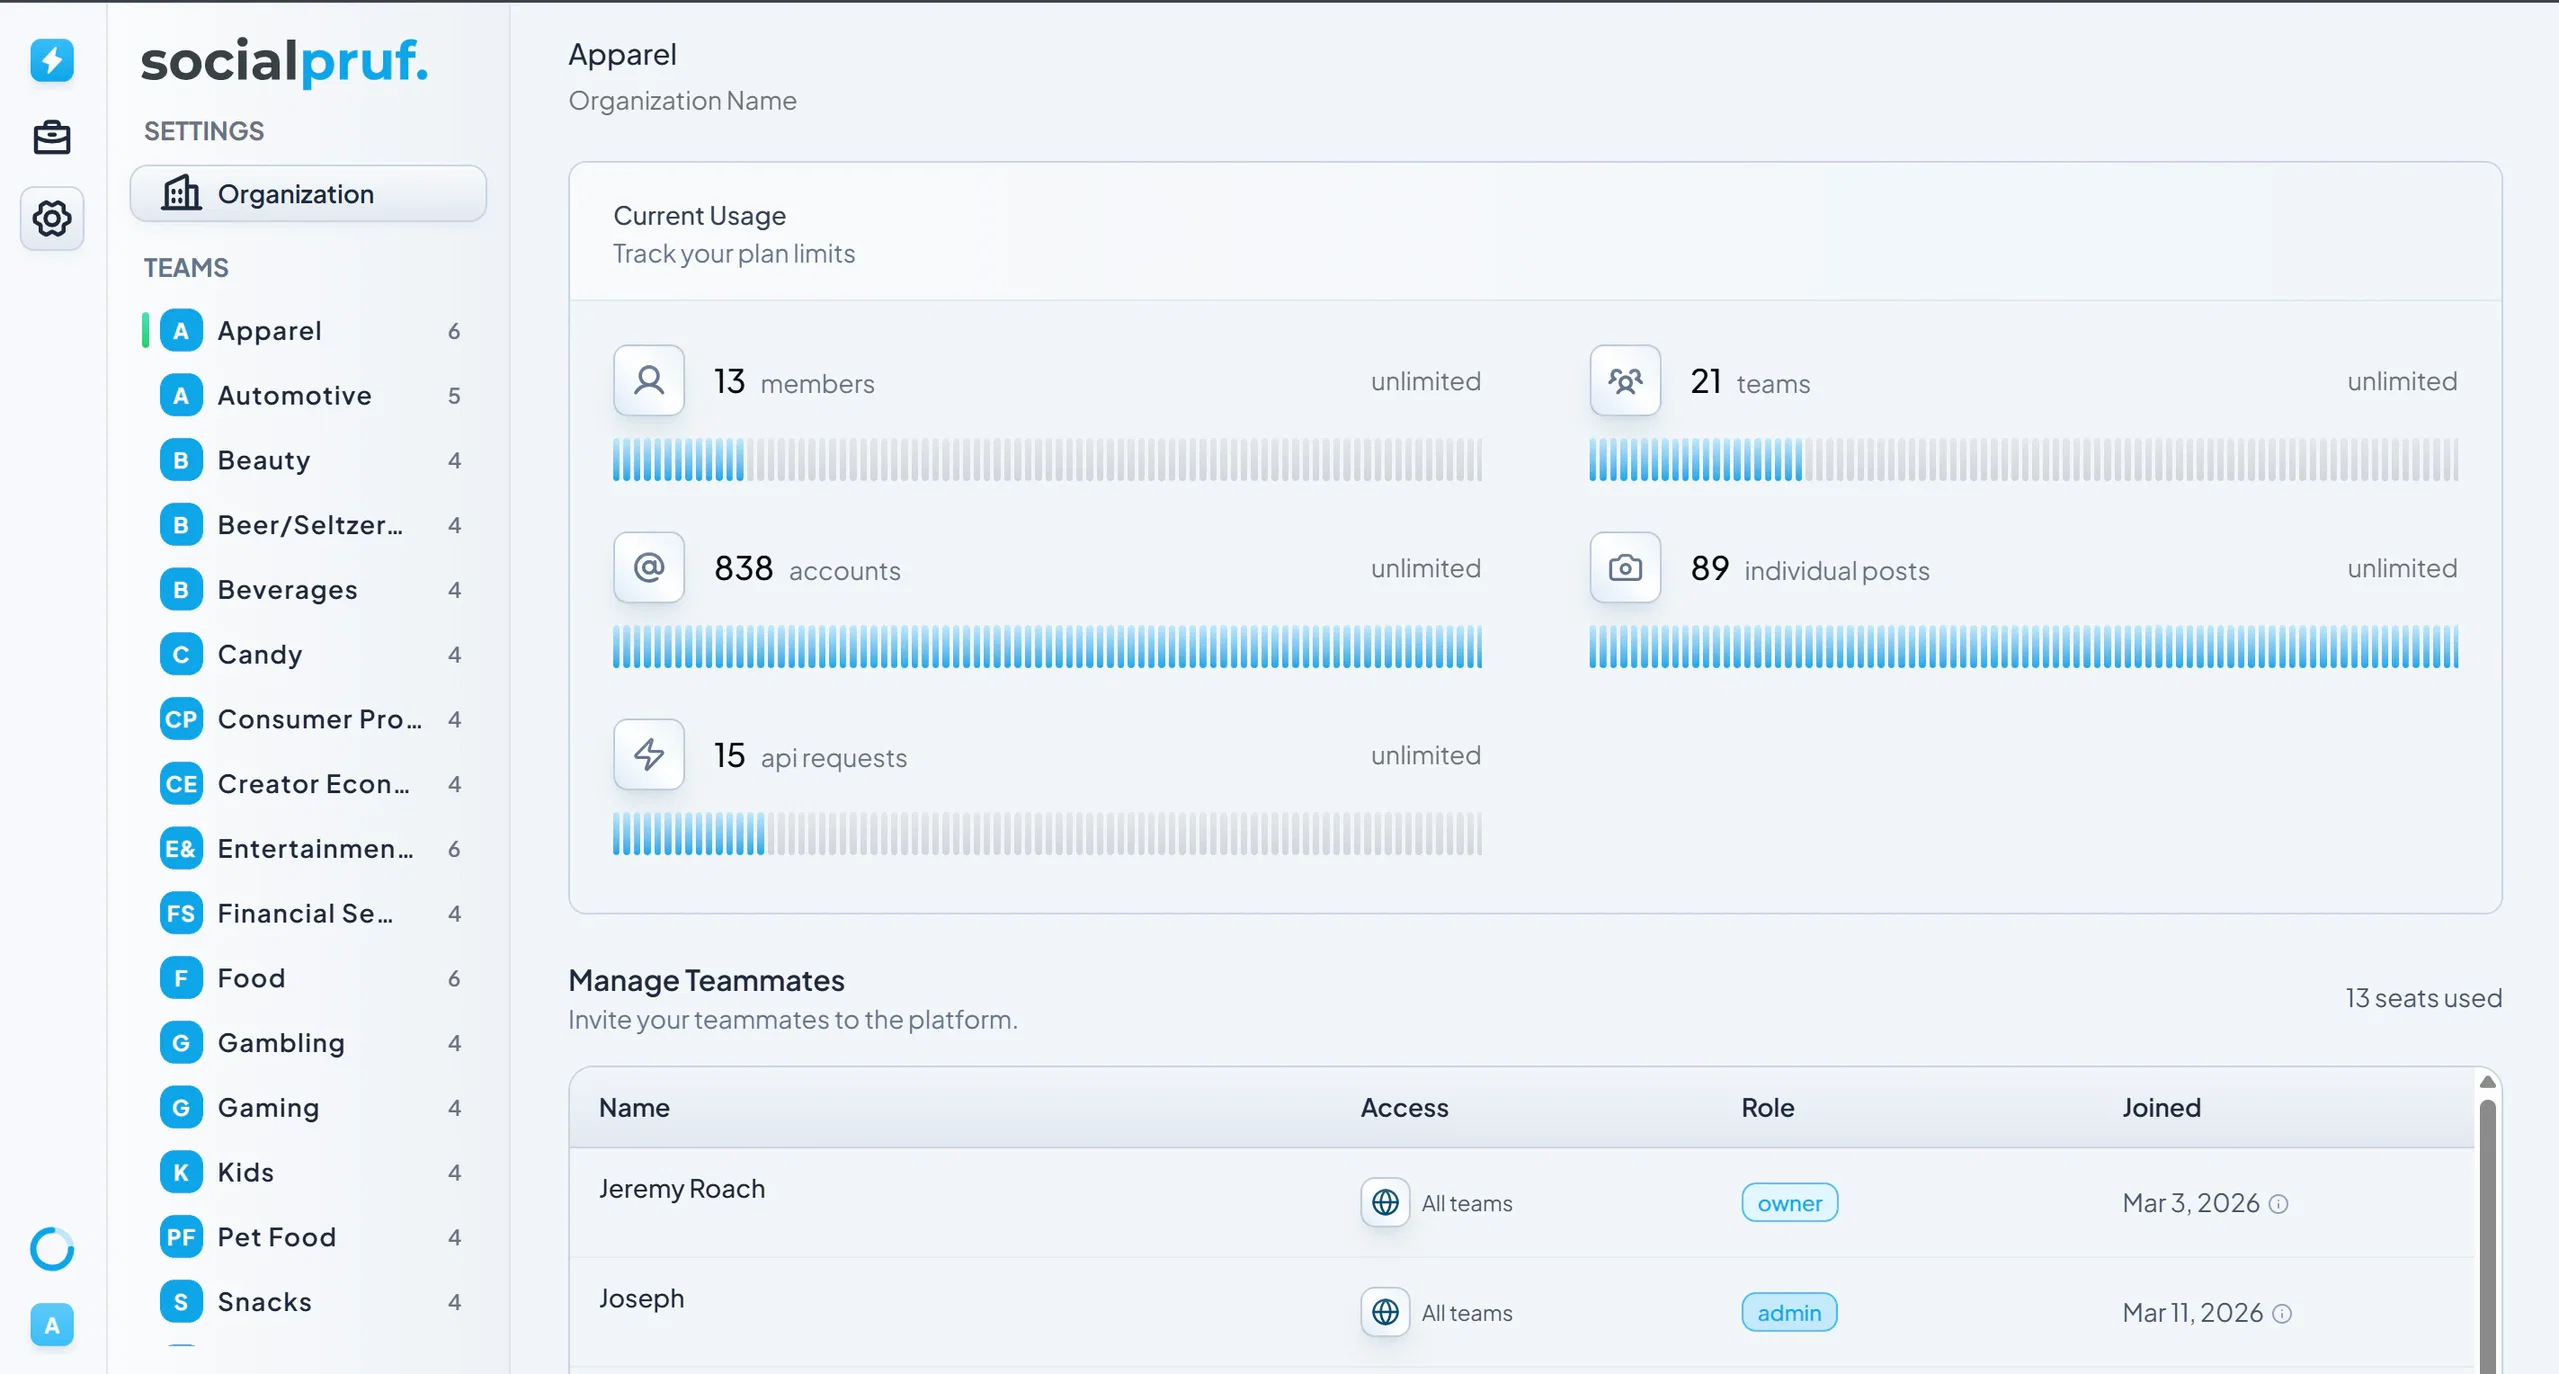
Task: Click the Current Usage heading
Action: pos(699,215)
